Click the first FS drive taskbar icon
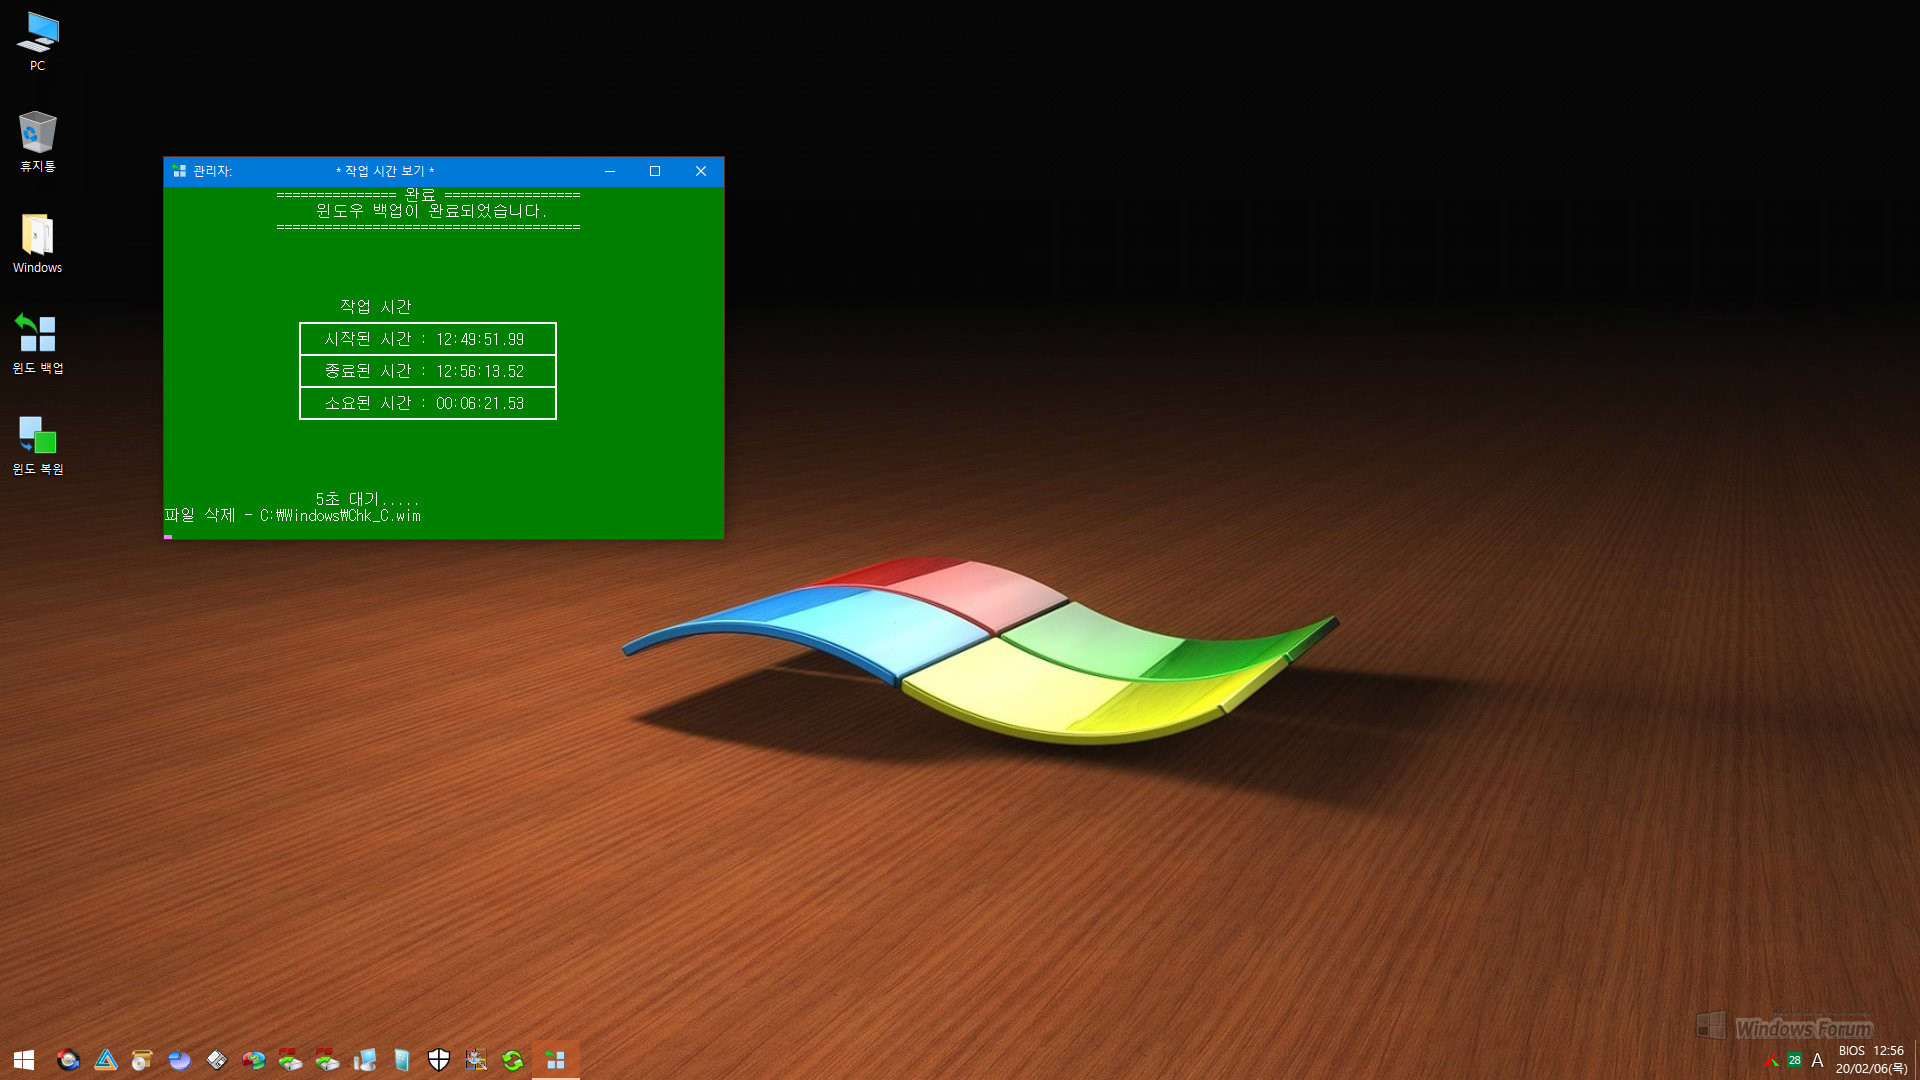Screen dimensions: 1920x1080 point(290,1060)
